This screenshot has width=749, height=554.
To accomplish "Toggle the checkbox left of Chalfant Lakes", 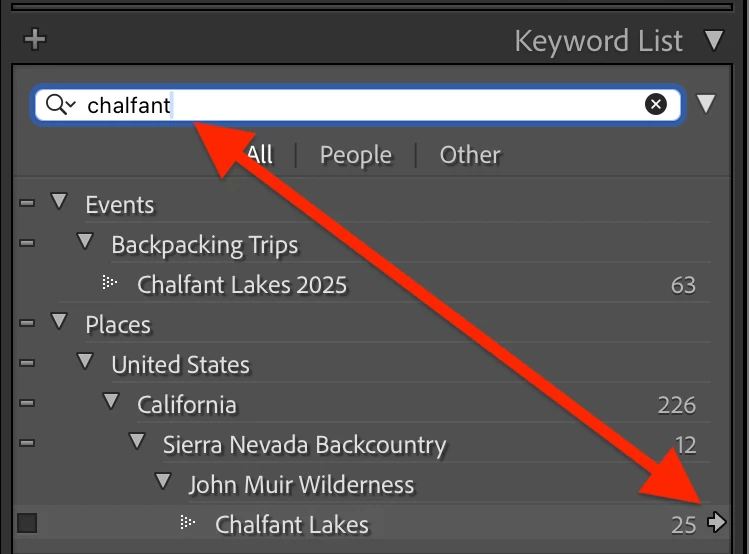I will pyautogui.click(x=27, y=523).
